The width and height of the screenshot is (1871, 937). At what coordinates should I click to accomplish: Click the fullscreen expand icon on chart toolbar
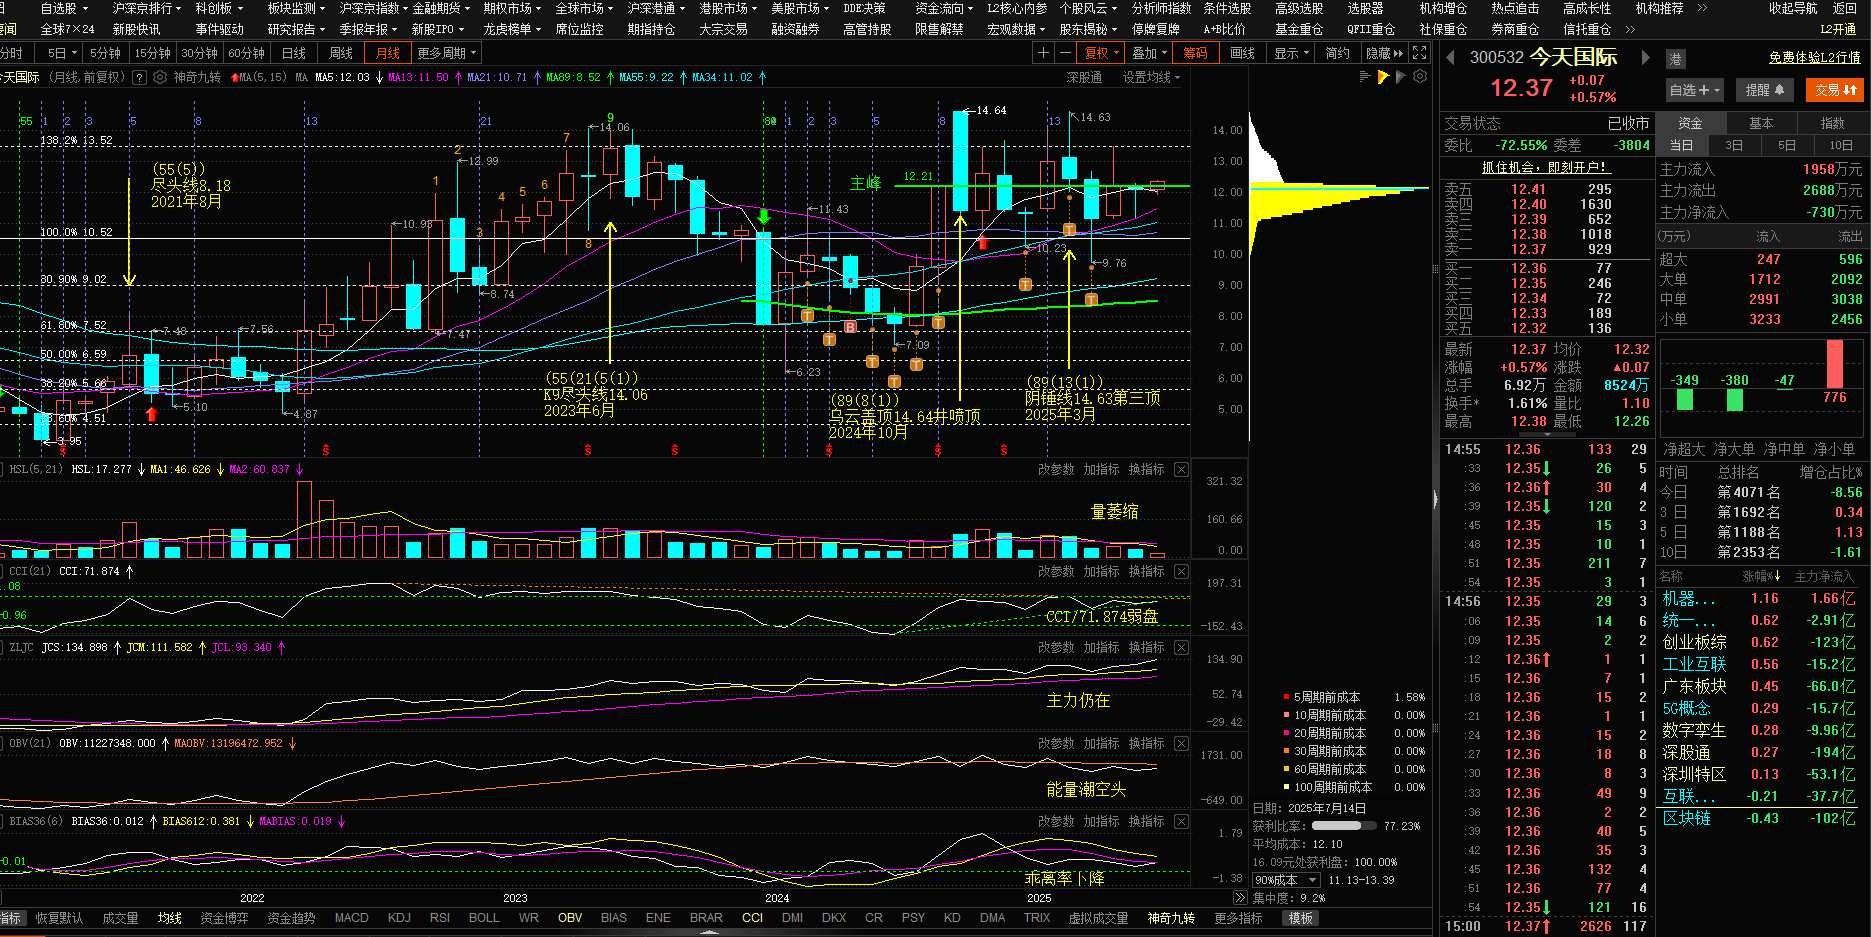tap(1420, 53)
